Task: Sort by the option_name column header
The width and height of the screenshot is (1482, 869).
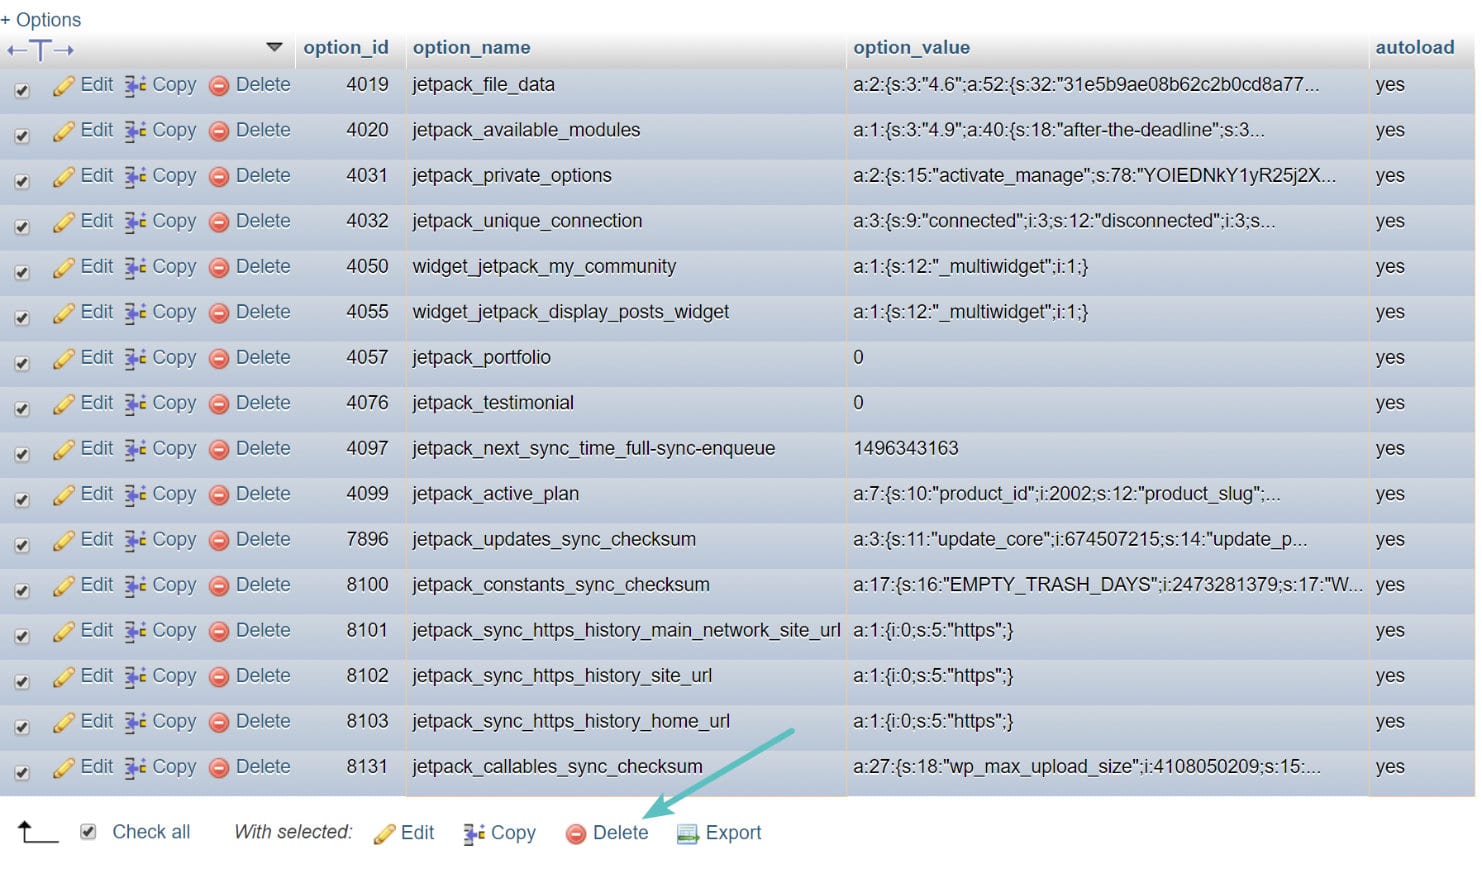Action: click(x=471, y=47)
